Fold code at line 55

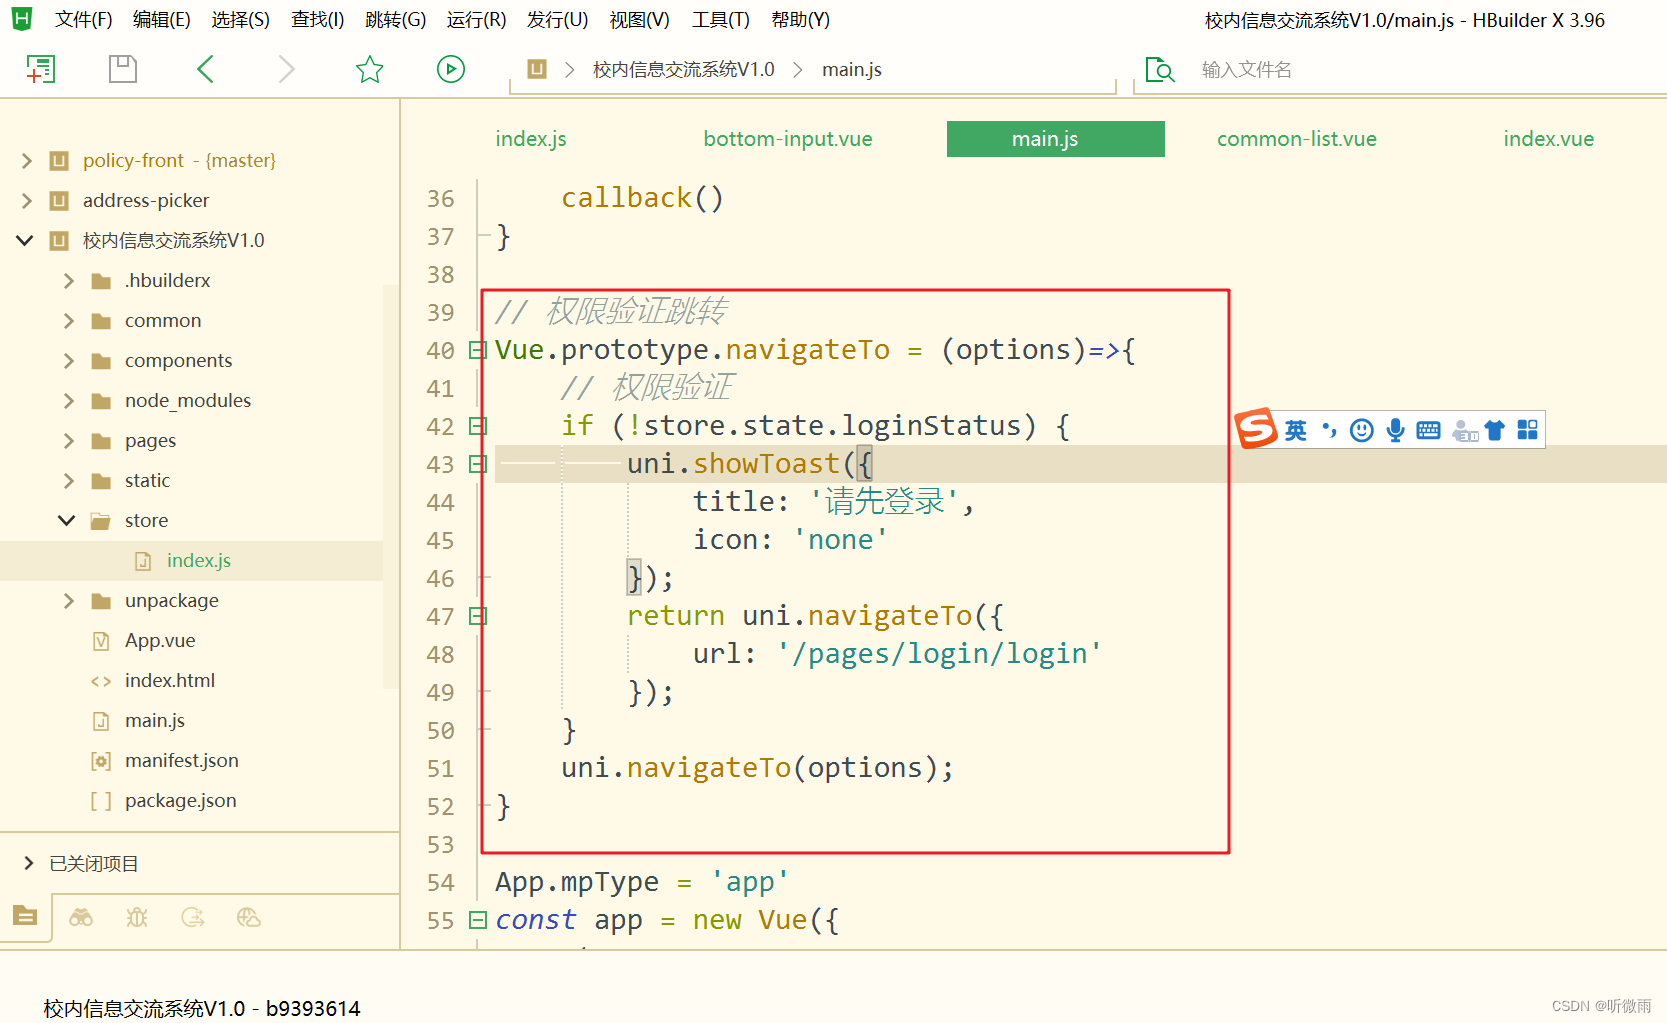pyautogui.click(x=478, y=920)
